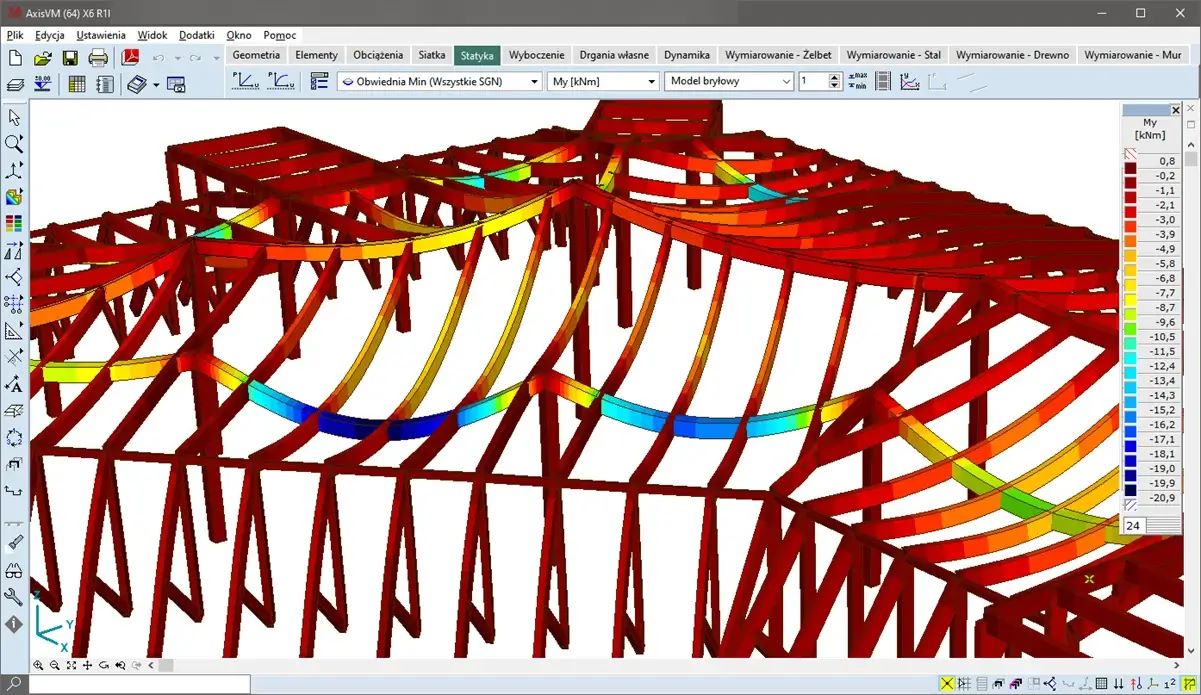The image size is (1201, 695).
Task: Switch to the Wymiarowanie - Stal tab
Action: click(x=893, y=55)
